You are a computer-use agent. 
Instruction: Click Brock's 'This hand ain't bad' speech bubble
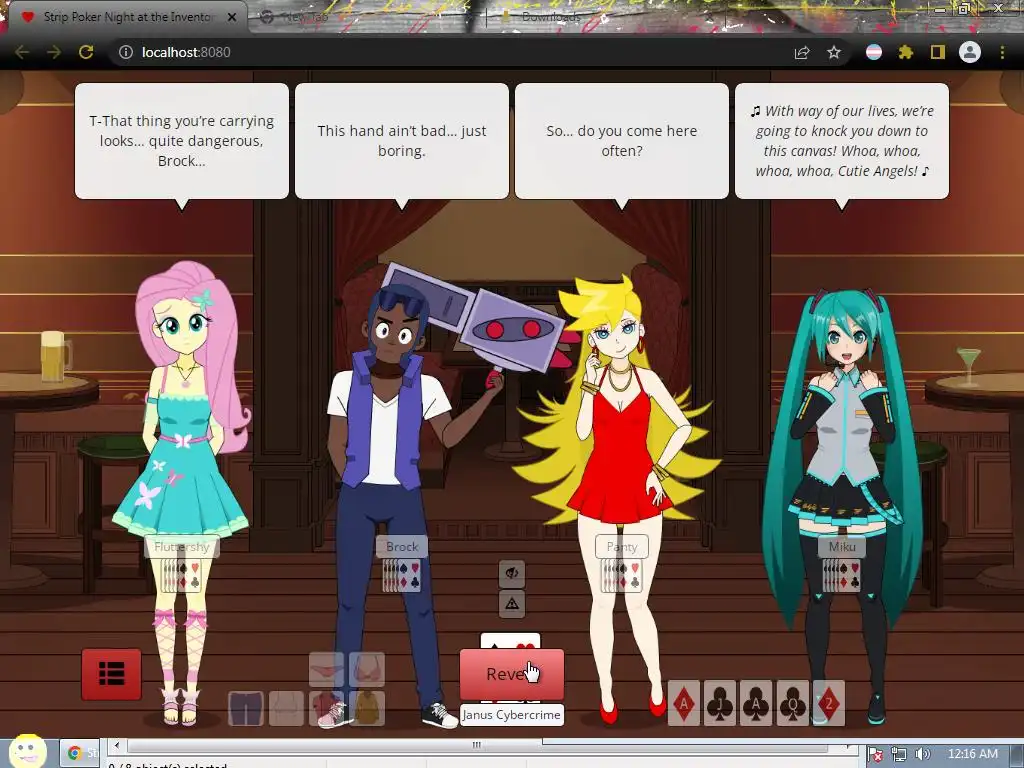coord(402,141)
